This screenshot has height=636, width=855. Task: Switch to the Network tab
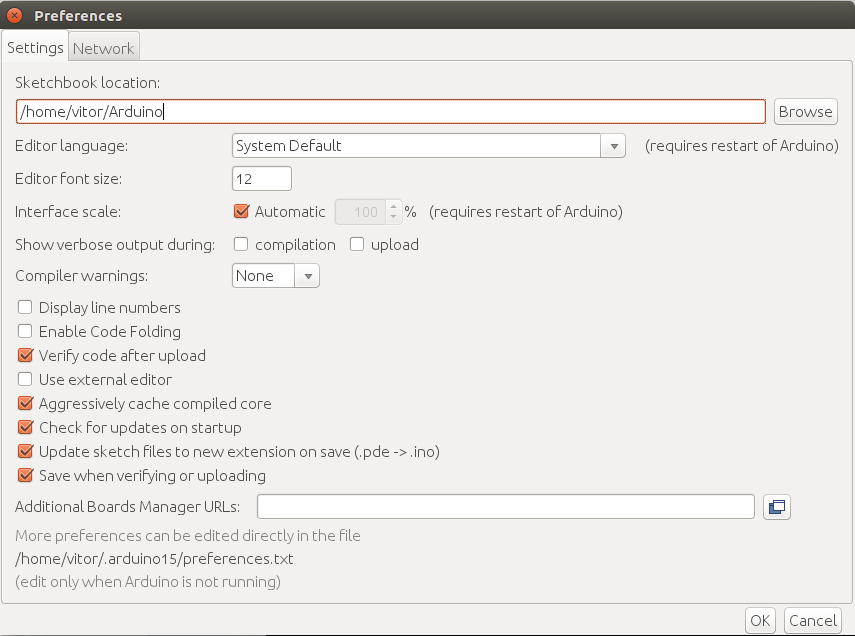coord(103,48)
